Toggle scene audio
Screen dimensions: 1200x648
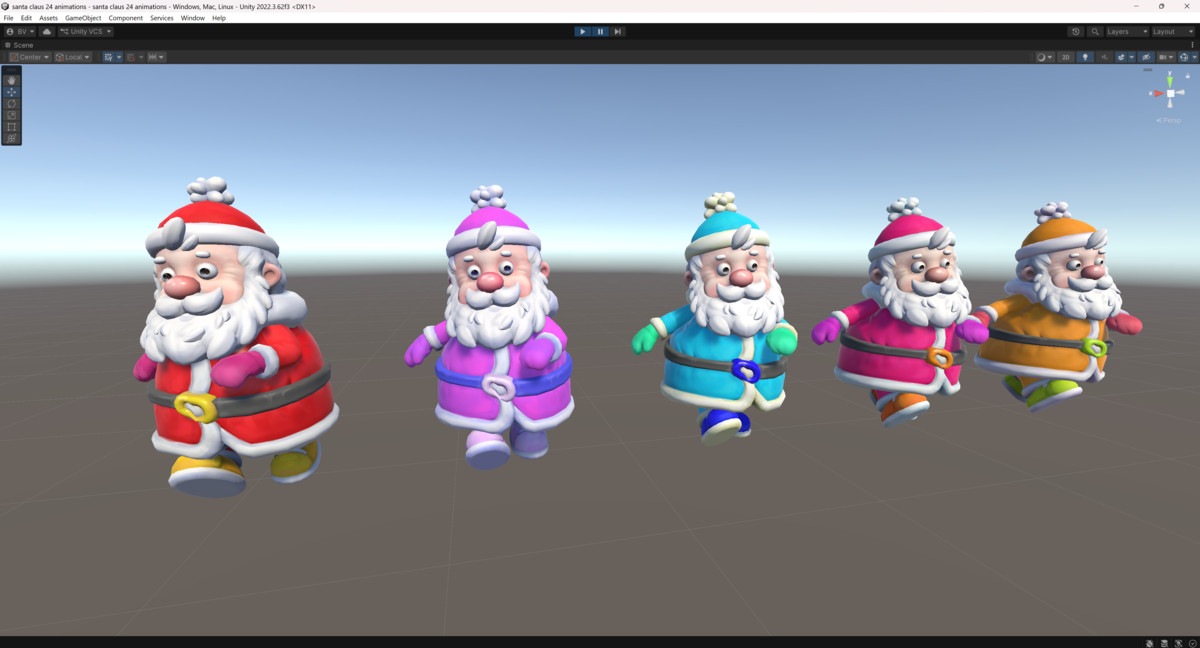click(x=1104, y=57)
